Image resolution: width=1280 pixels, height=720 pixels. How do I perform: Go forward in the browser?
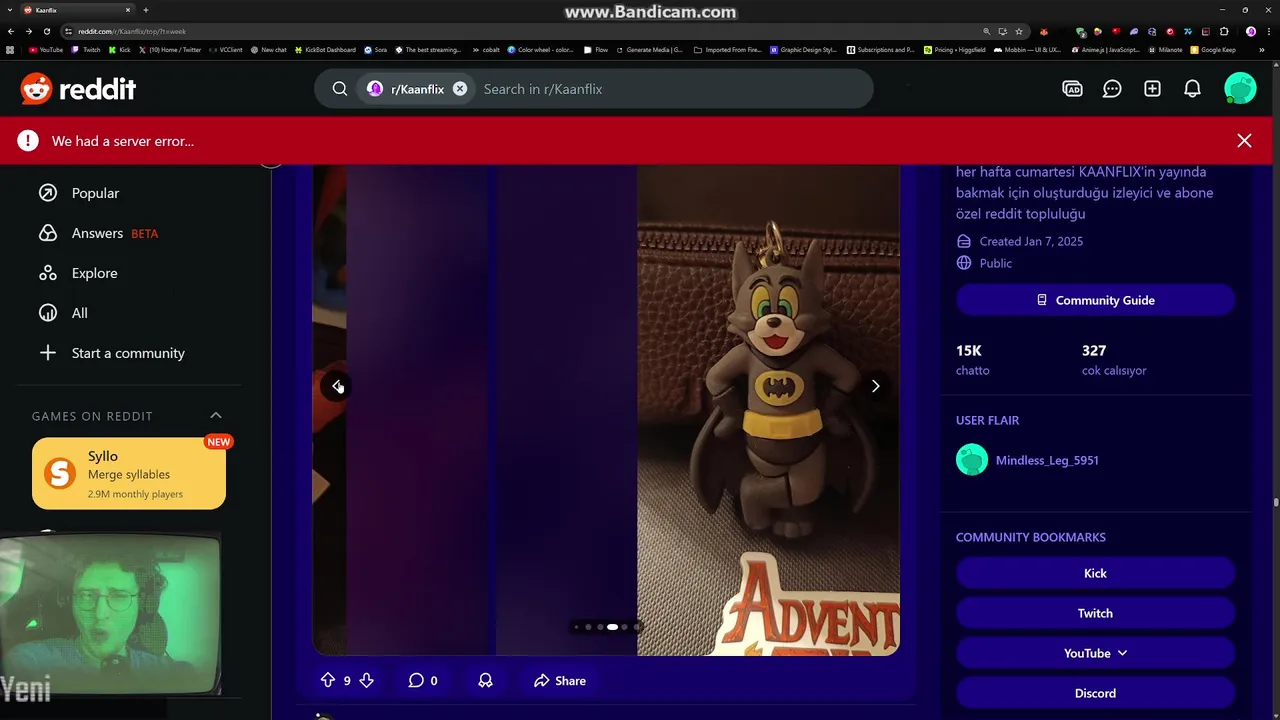pyautogui.click(x=29, y=31)
